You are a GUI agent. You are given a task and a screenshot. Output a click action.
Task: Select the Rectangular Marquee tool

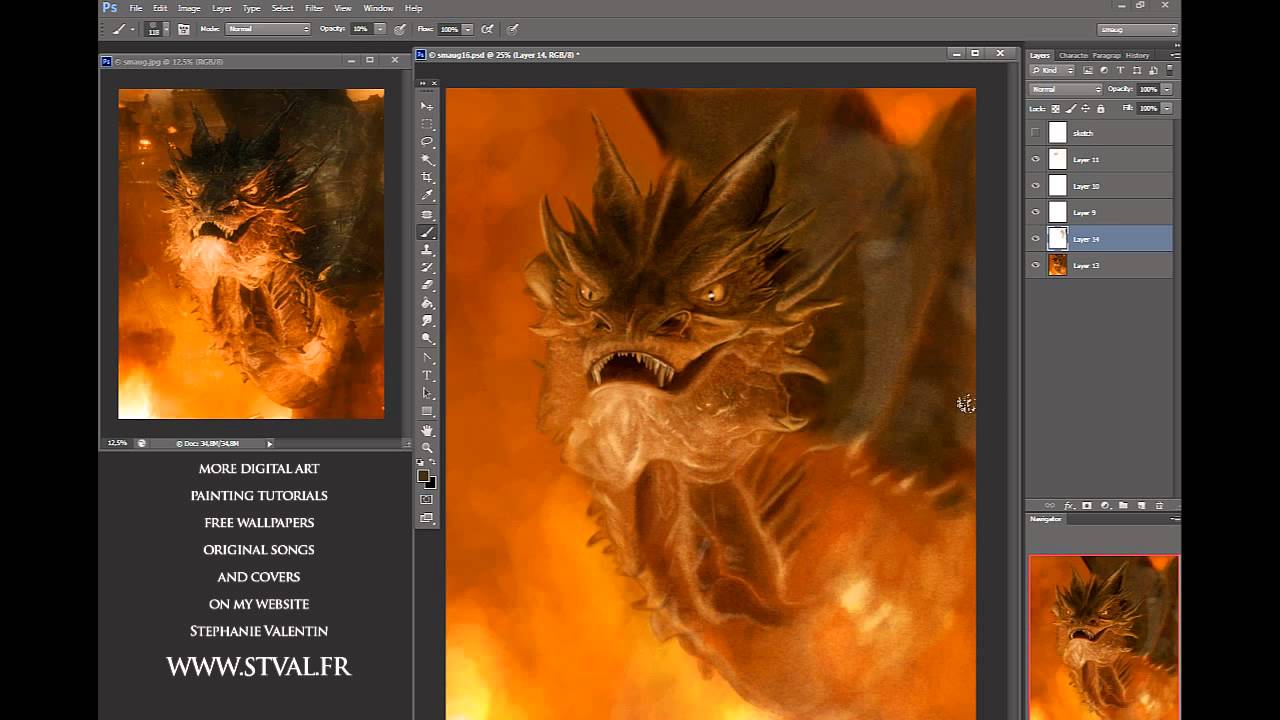(x=427, y=124)
